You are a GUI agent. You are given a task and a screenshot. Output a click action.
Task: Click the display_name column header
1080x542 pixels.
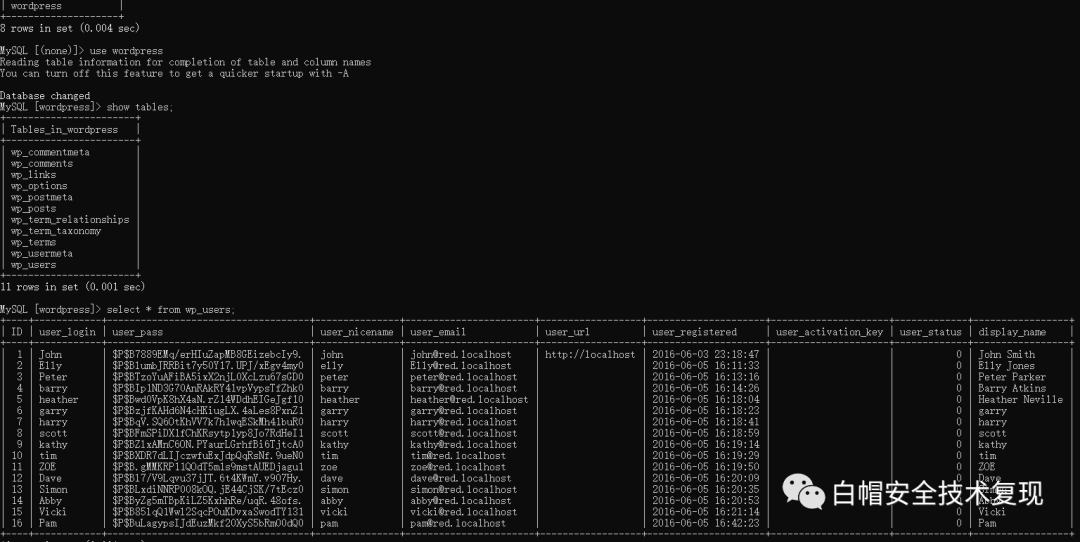point(1012,332)
